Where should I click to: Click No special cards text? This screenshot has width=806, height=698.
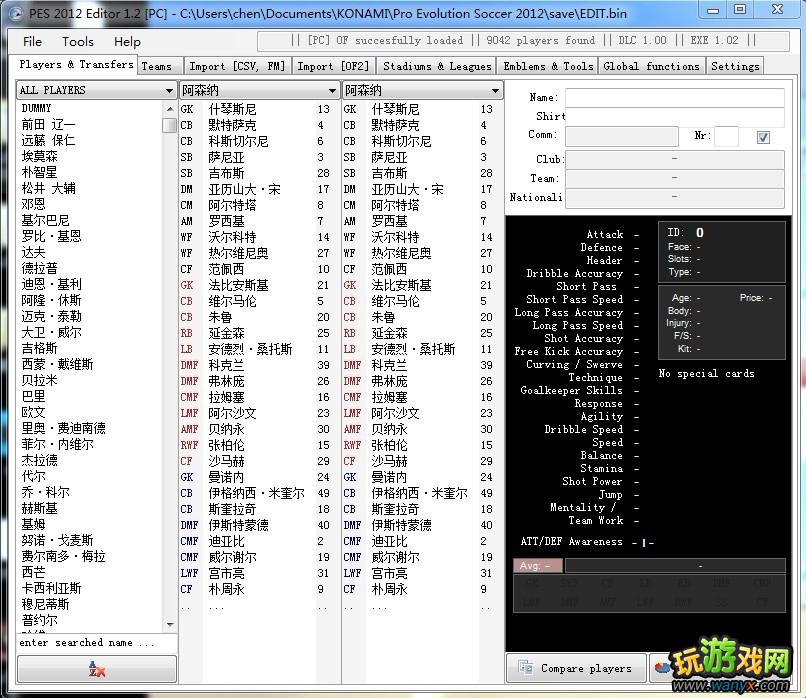706,374
